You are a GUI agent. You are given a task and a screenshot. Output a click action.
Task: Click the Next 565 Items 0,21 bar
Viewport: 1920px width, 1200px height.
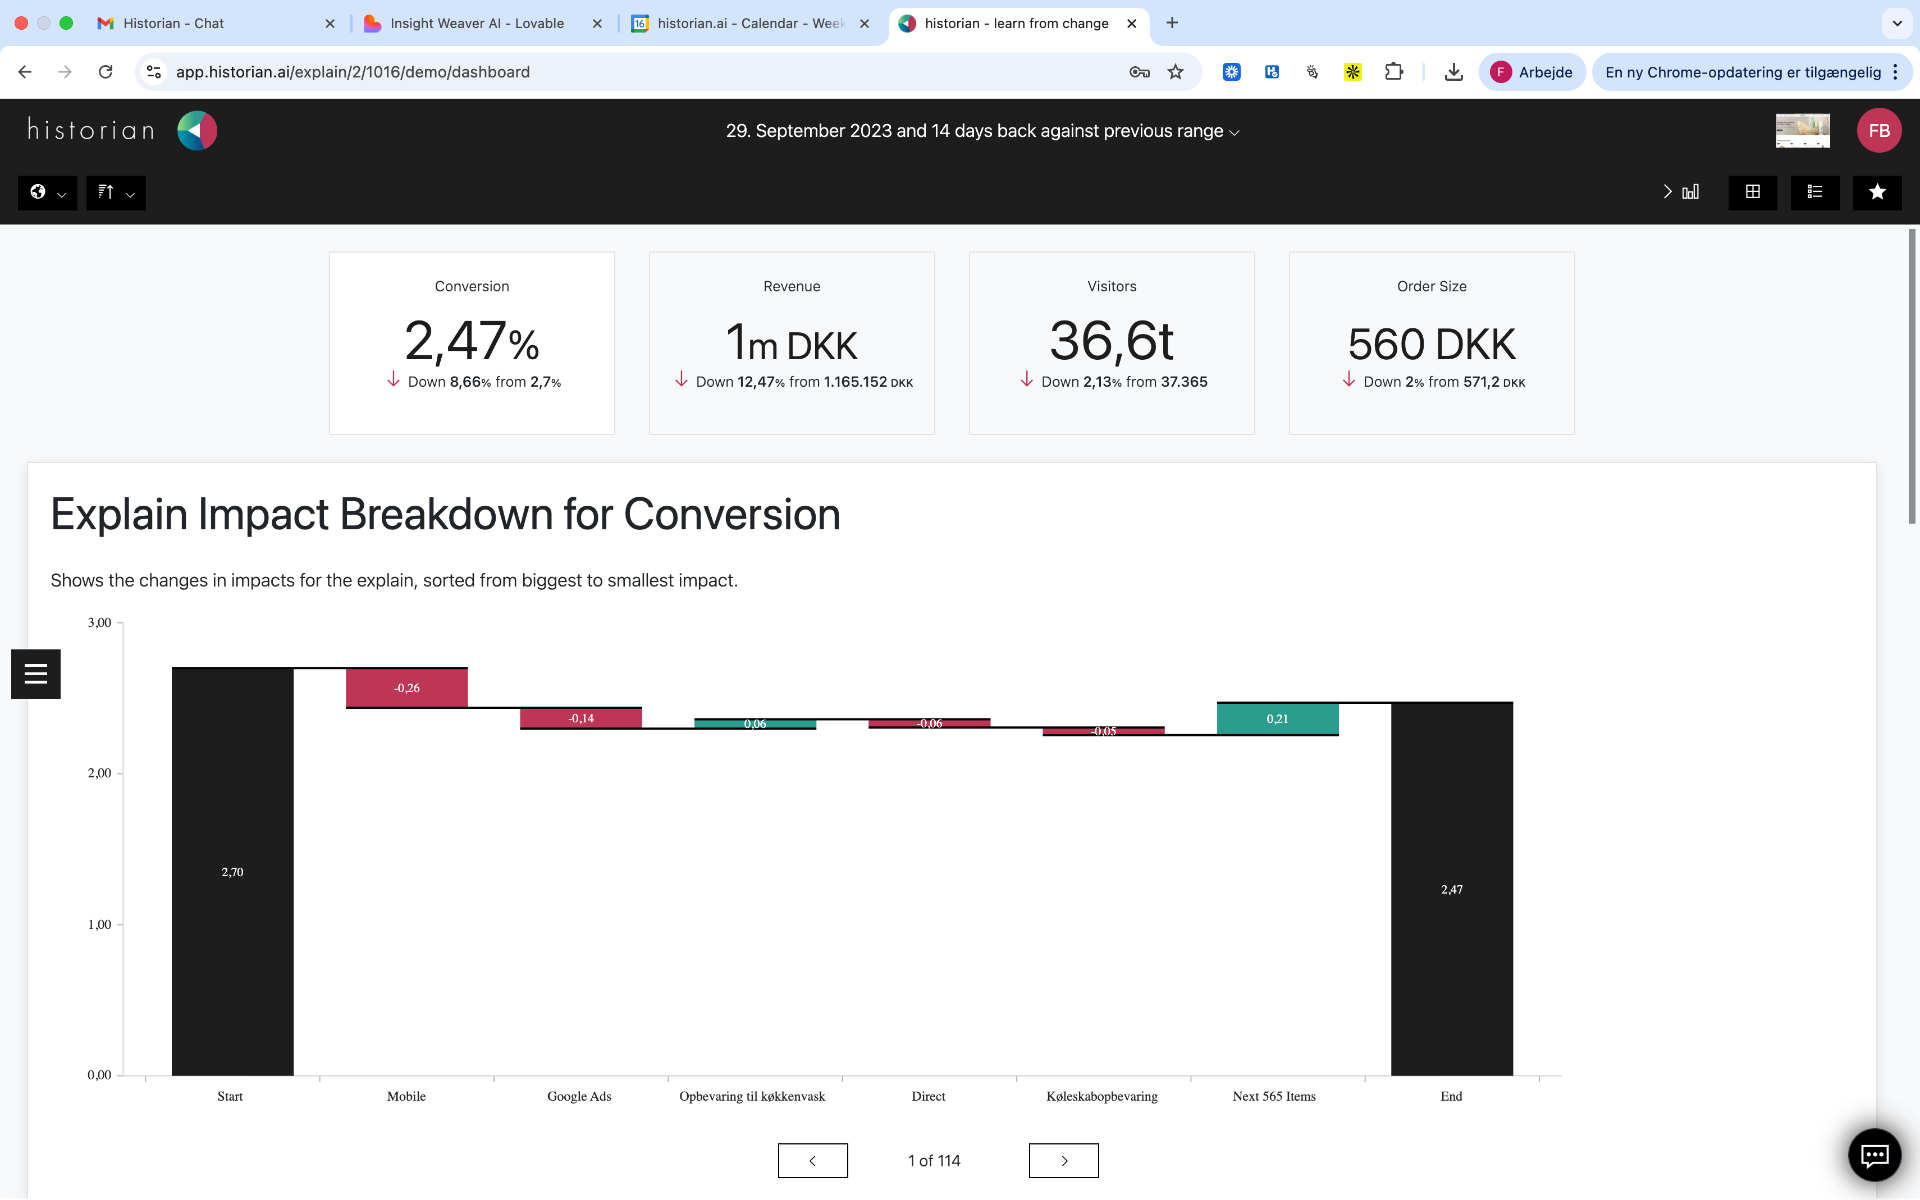coord(1278,719)
